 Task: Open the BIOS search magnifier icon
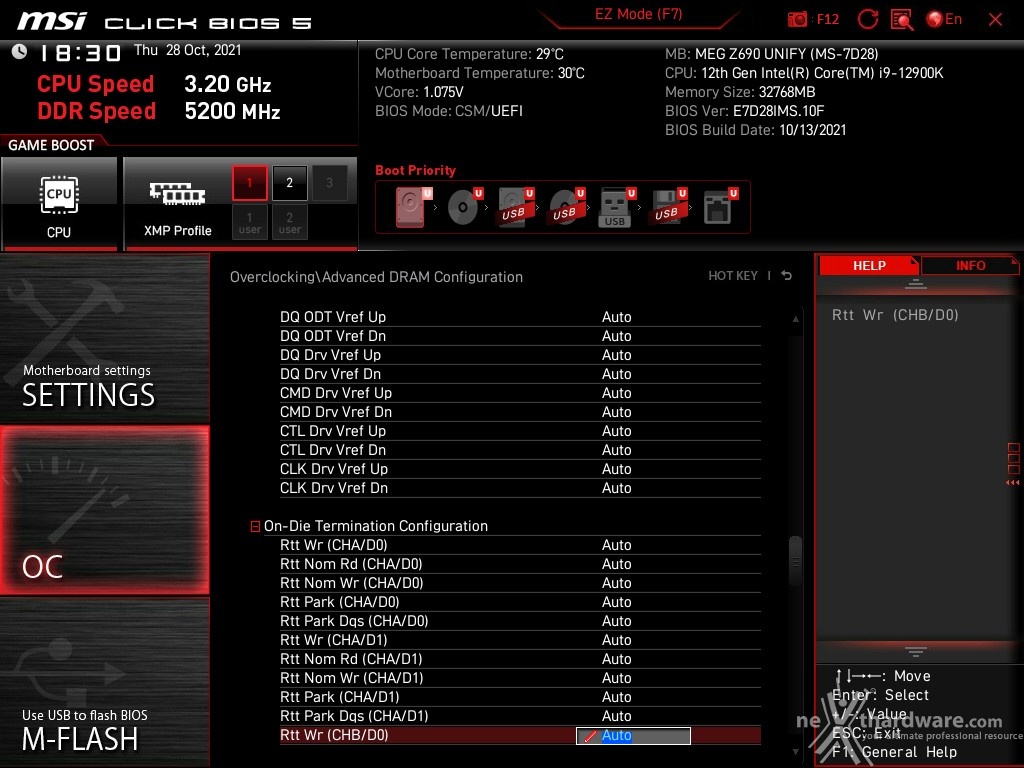(x=902, y=20)
